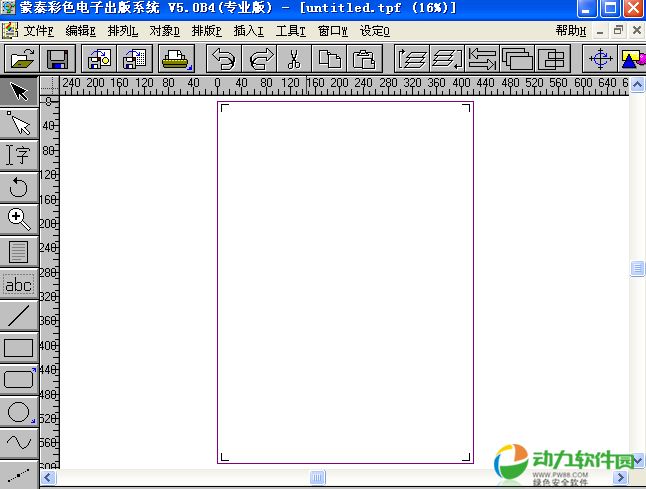Select the curve wave tool
Image resolution: width=646 pixels, height=489 pixels.
[x=19, y=442]
